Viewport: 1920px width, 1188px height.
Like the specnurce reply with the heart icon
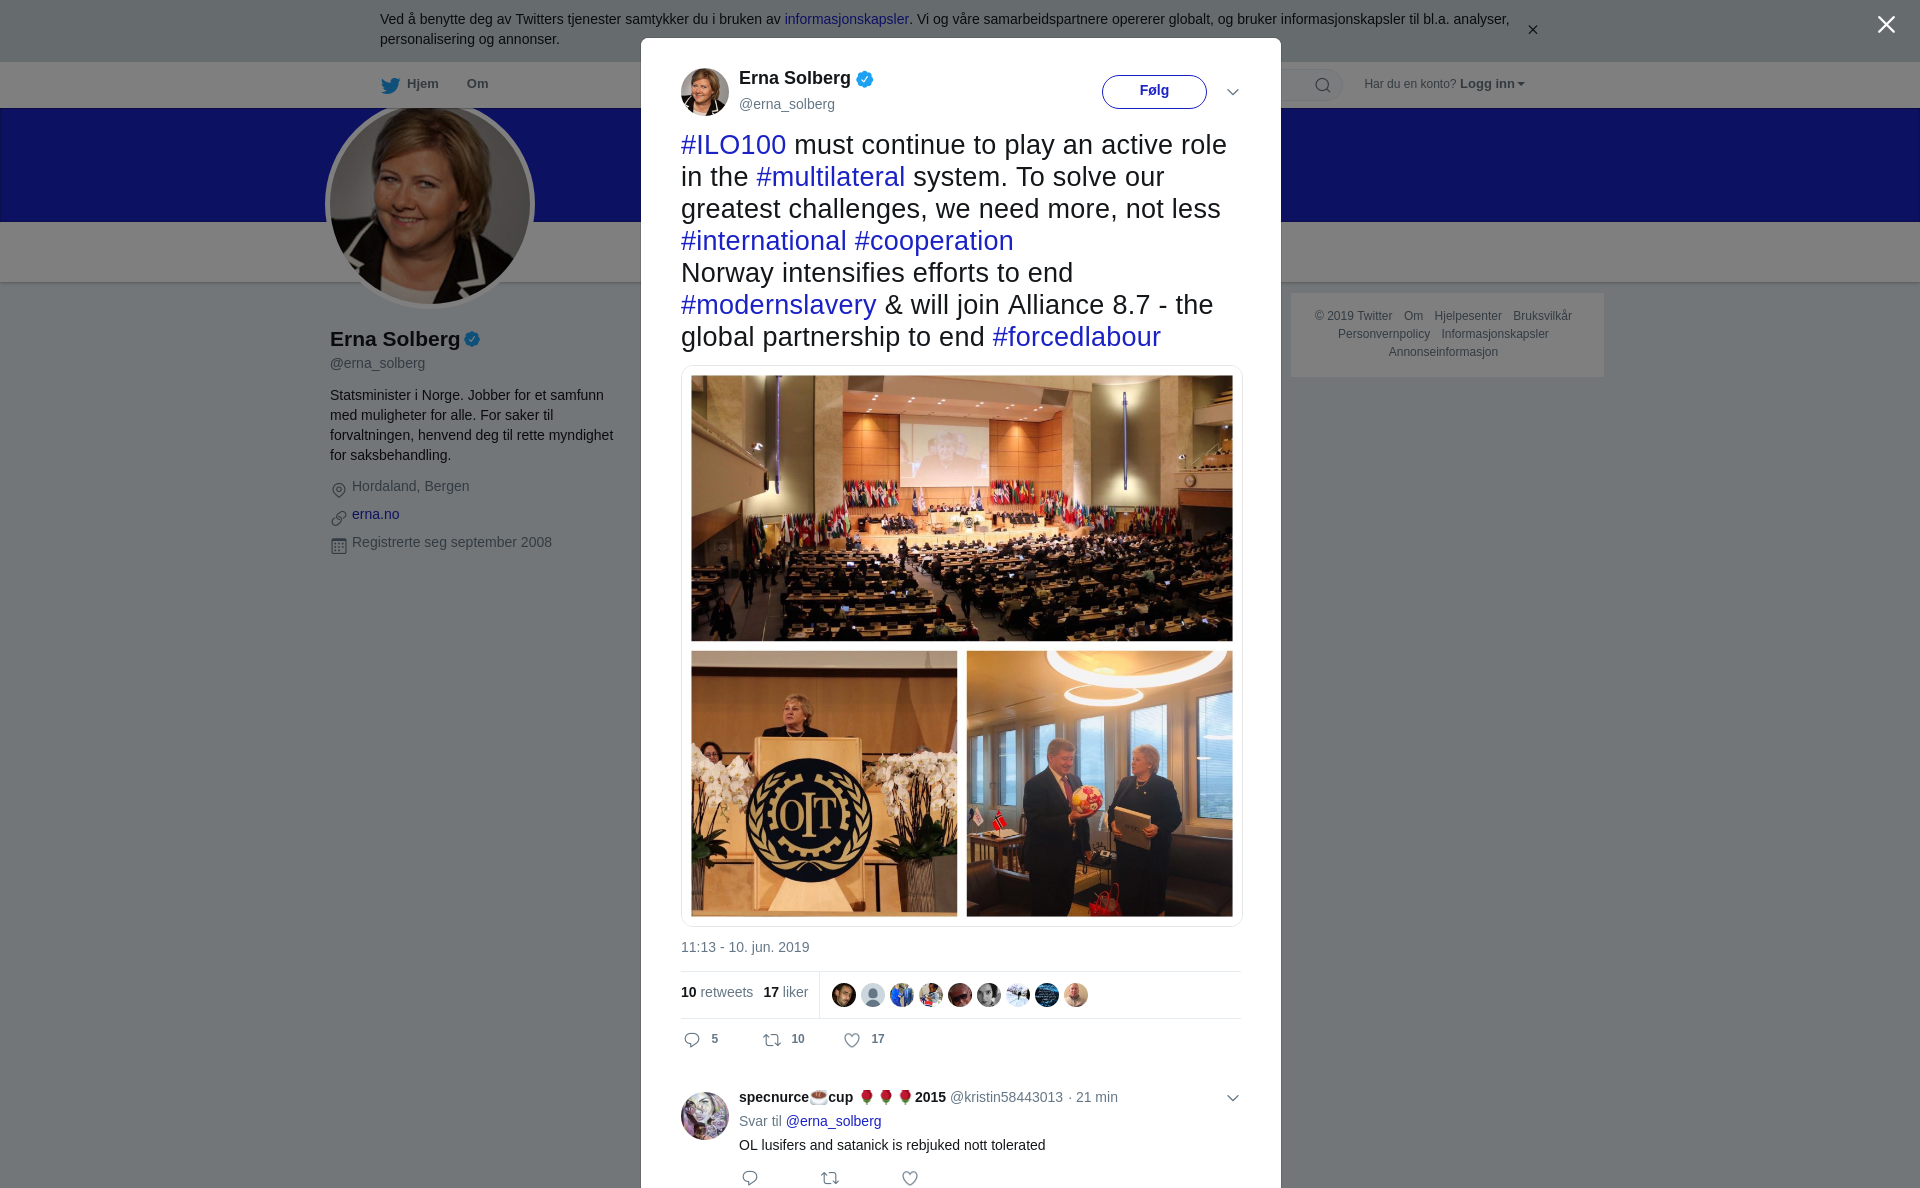pyautogui.click(x=910, y=1178)
